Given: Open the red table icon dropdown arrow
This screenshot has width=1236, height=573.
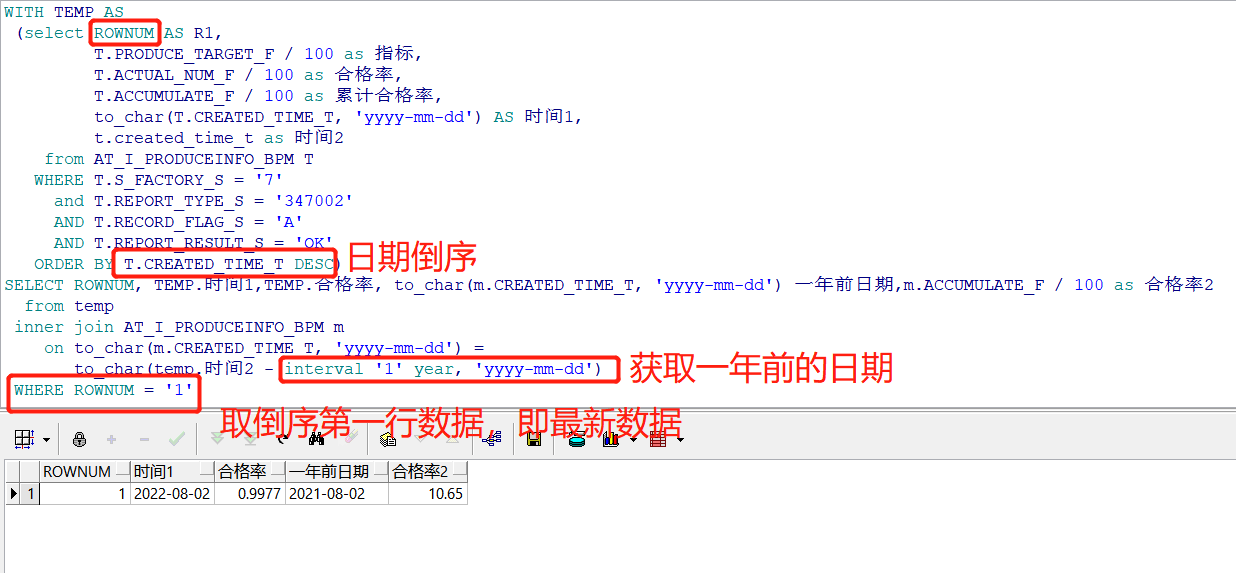Looking at the screenshot, I should 681,439.
